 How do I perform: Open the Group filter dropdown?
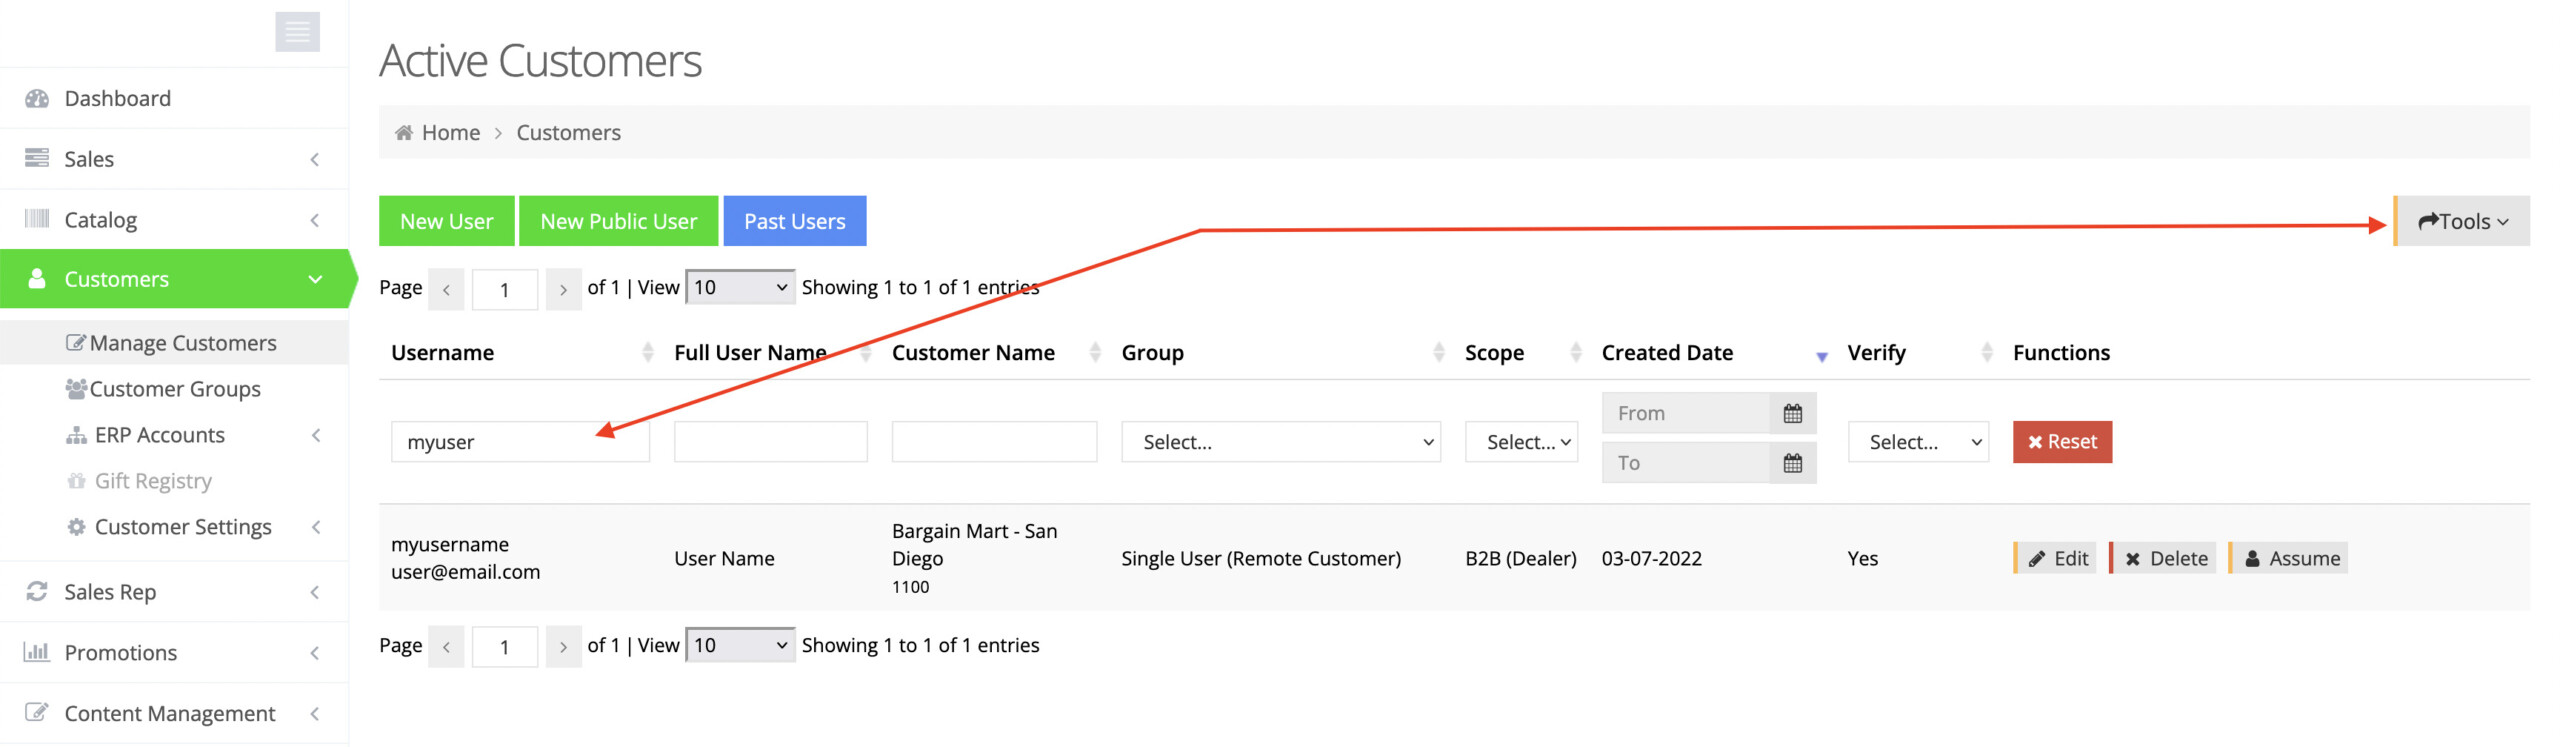tap(1279, 442)
